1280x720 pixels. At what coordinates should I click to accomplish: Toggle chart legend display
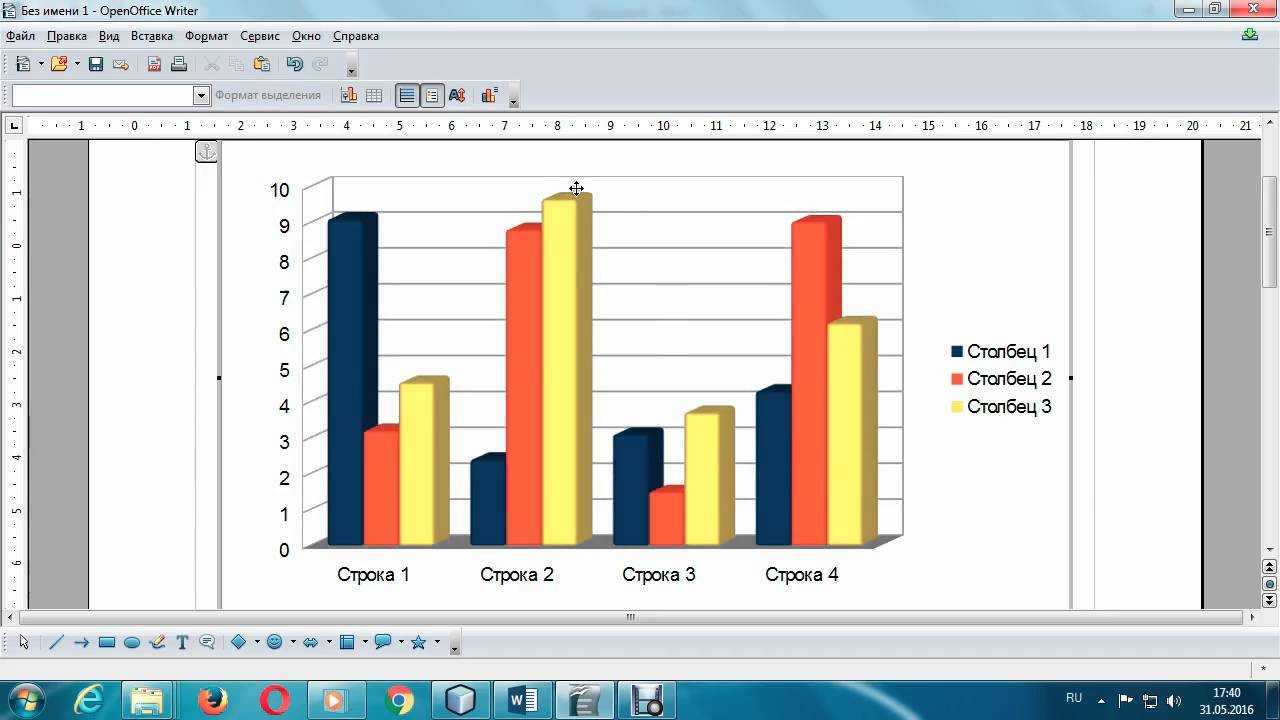coord(432,95)
